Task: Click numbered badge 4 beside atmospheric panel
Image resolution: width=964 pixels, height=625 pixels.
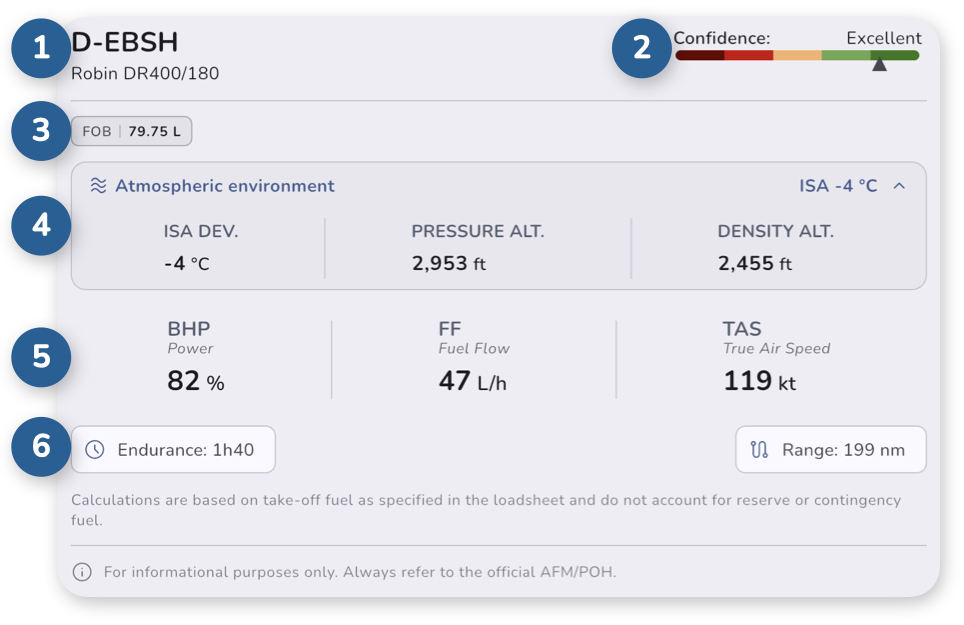Action: tap(41, 226)
